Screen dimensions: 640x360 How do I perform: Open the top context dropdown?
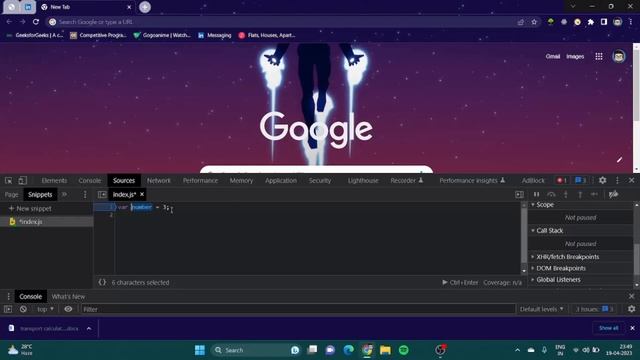(x=45, y=309)
